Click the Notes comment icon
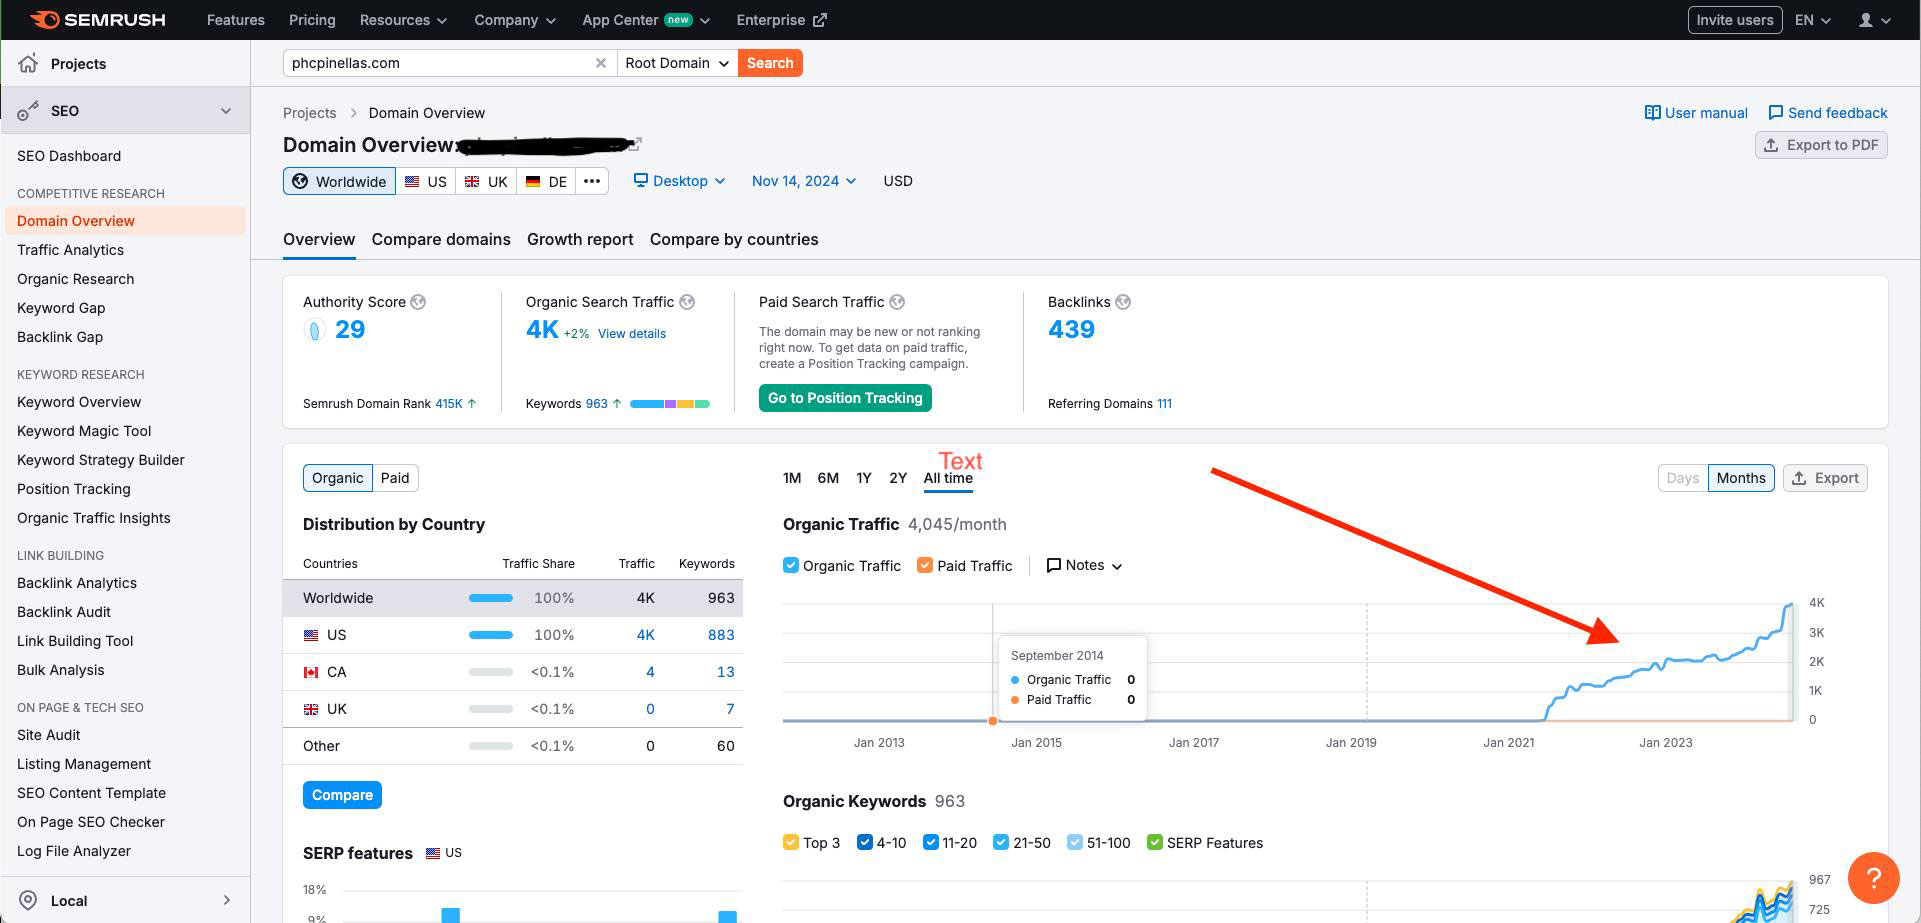The height and width of the screenshot is (923, 1921). pyautogui.click(x=1053, y=566)
